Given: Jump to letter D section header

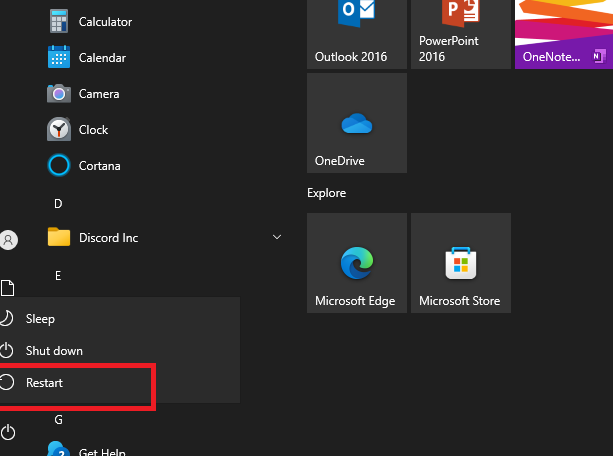Looking at the screenshot, I should 58,204.
